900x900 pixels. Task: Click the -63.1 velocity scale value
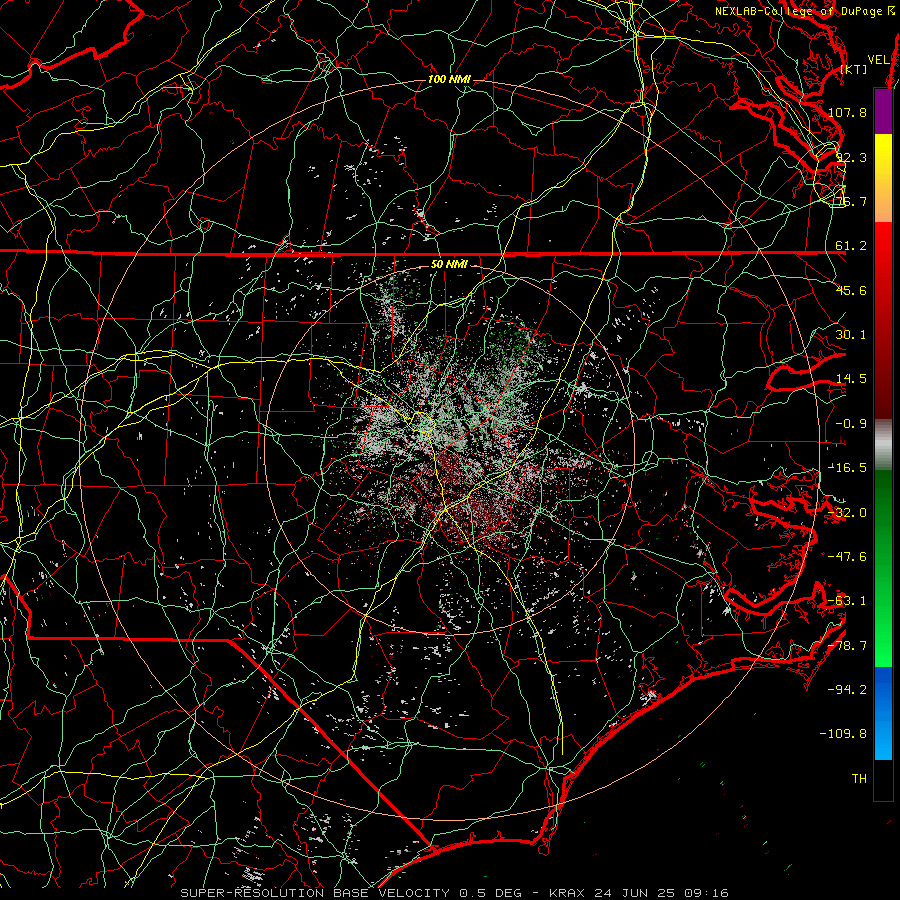(847, 601)
